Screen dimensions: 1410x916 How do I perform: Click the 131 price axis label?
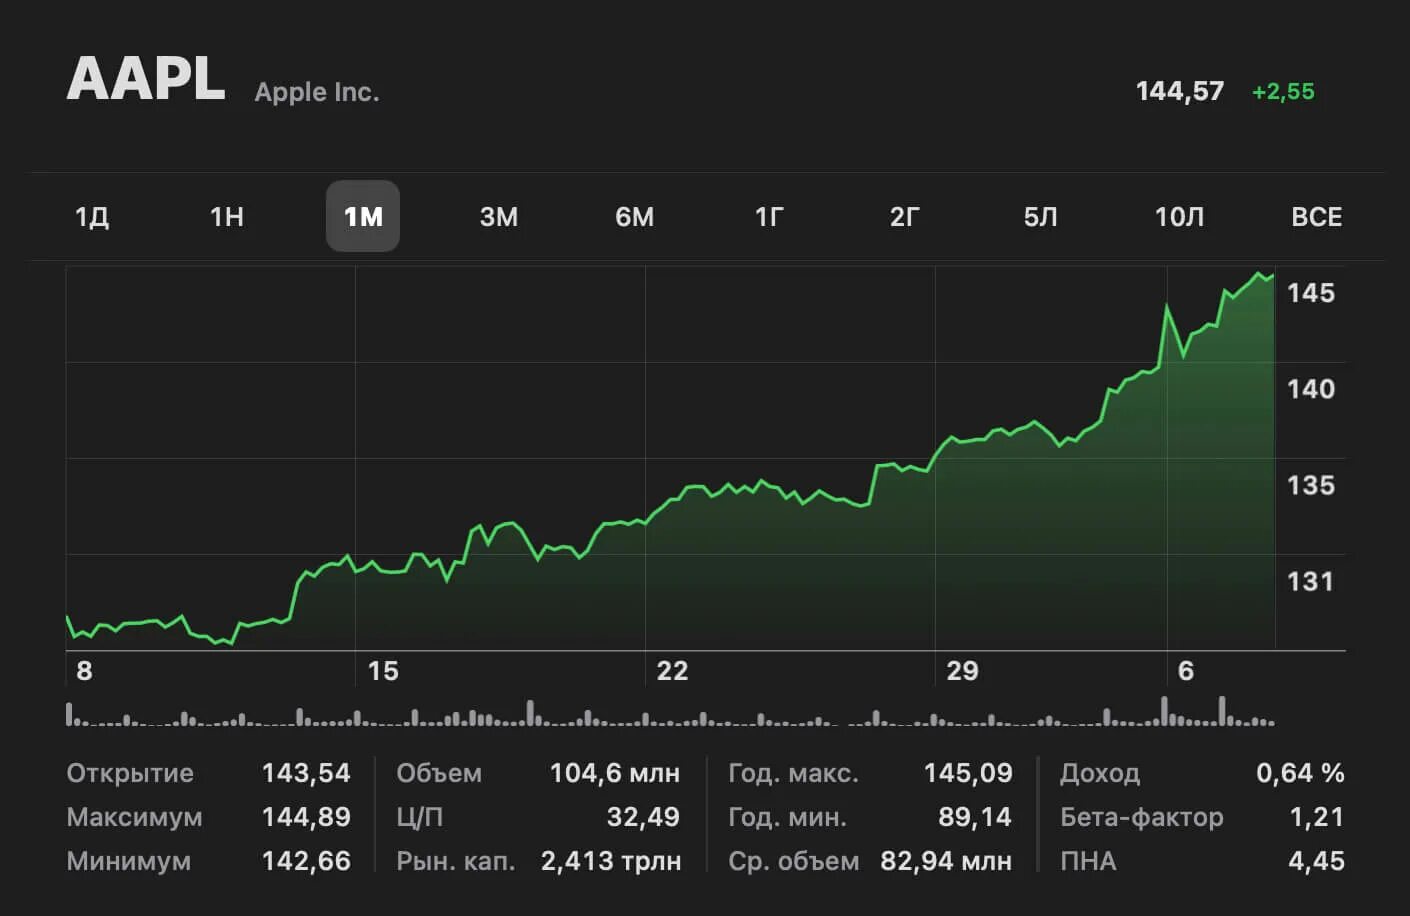(x=1311, y=581)
